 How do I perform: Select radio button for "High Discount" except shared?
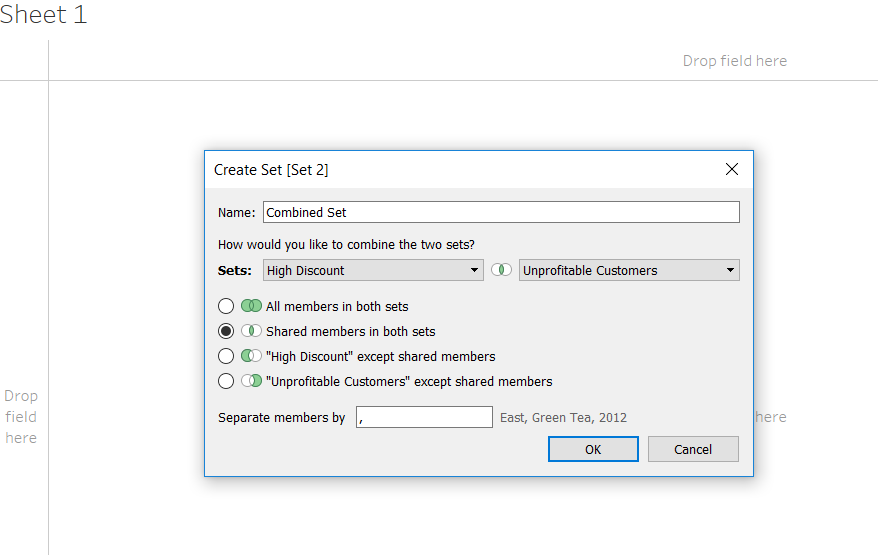tap(226, 356)
